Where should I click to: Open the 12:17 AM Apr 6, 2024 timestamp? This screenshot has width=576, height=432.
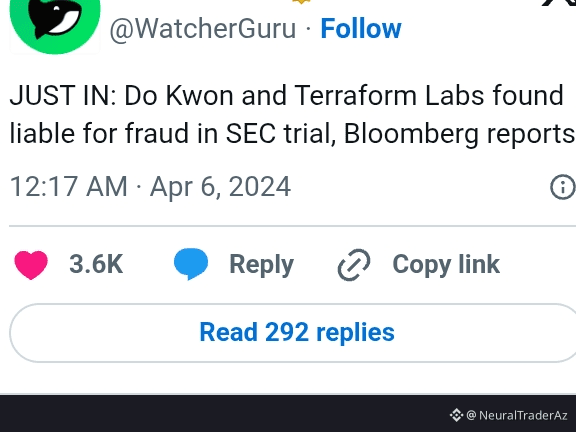150,187
